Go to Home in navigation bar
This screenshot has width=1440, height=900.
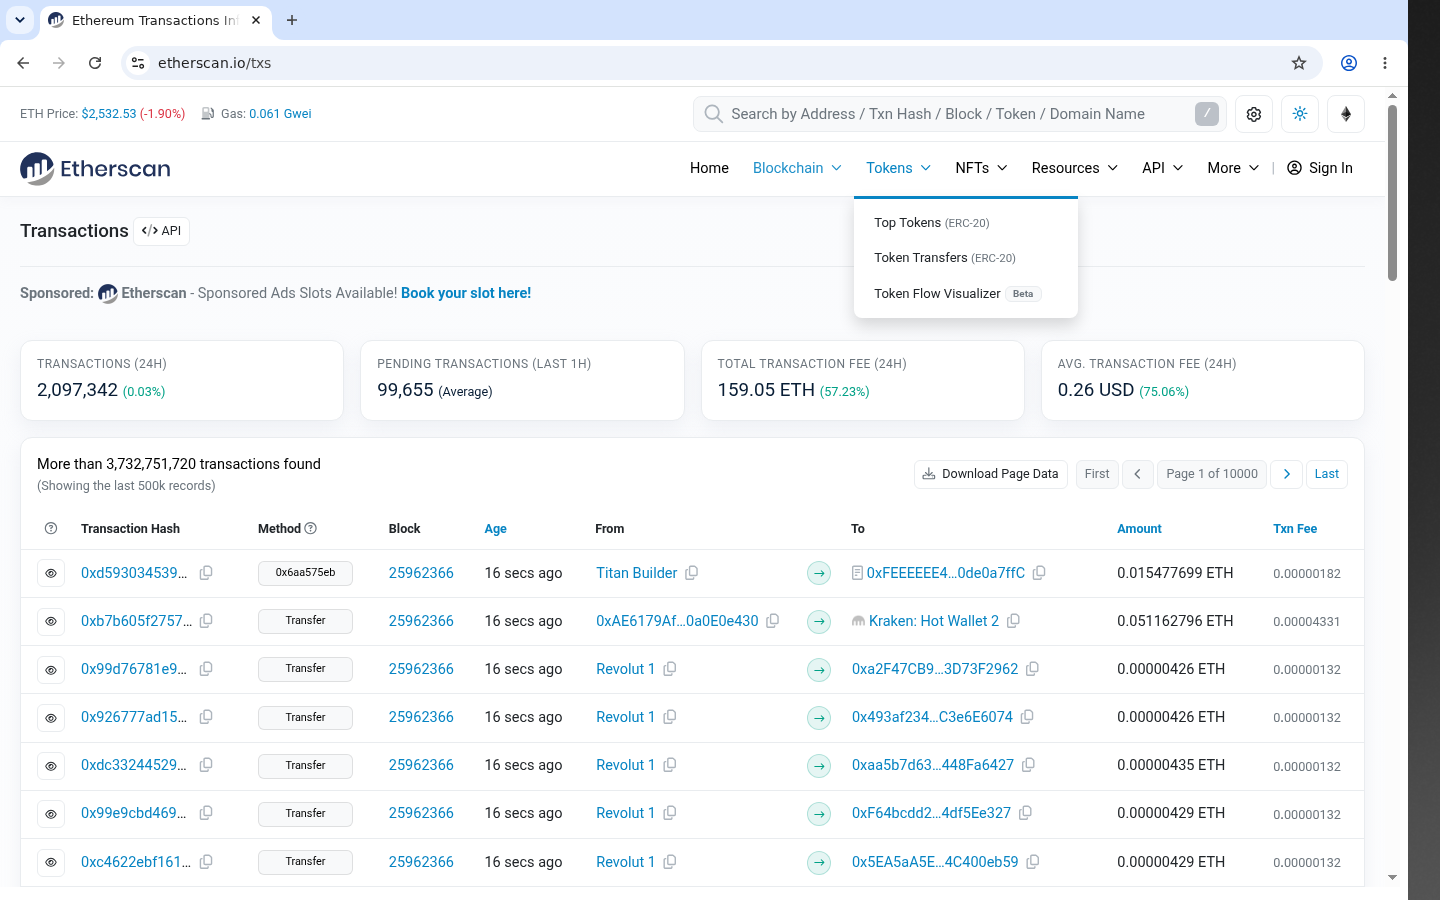click(x=709, y=168)
